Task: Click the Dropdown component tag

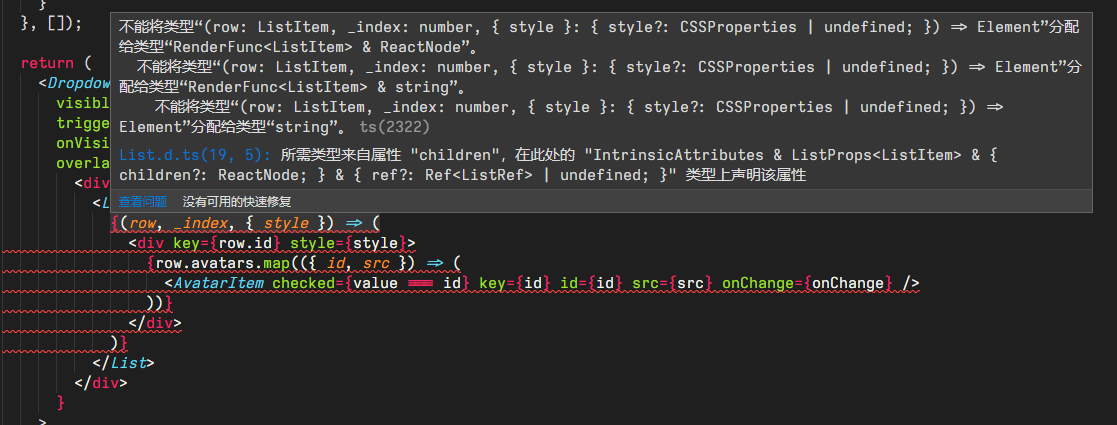Action: tap(78, 83)
